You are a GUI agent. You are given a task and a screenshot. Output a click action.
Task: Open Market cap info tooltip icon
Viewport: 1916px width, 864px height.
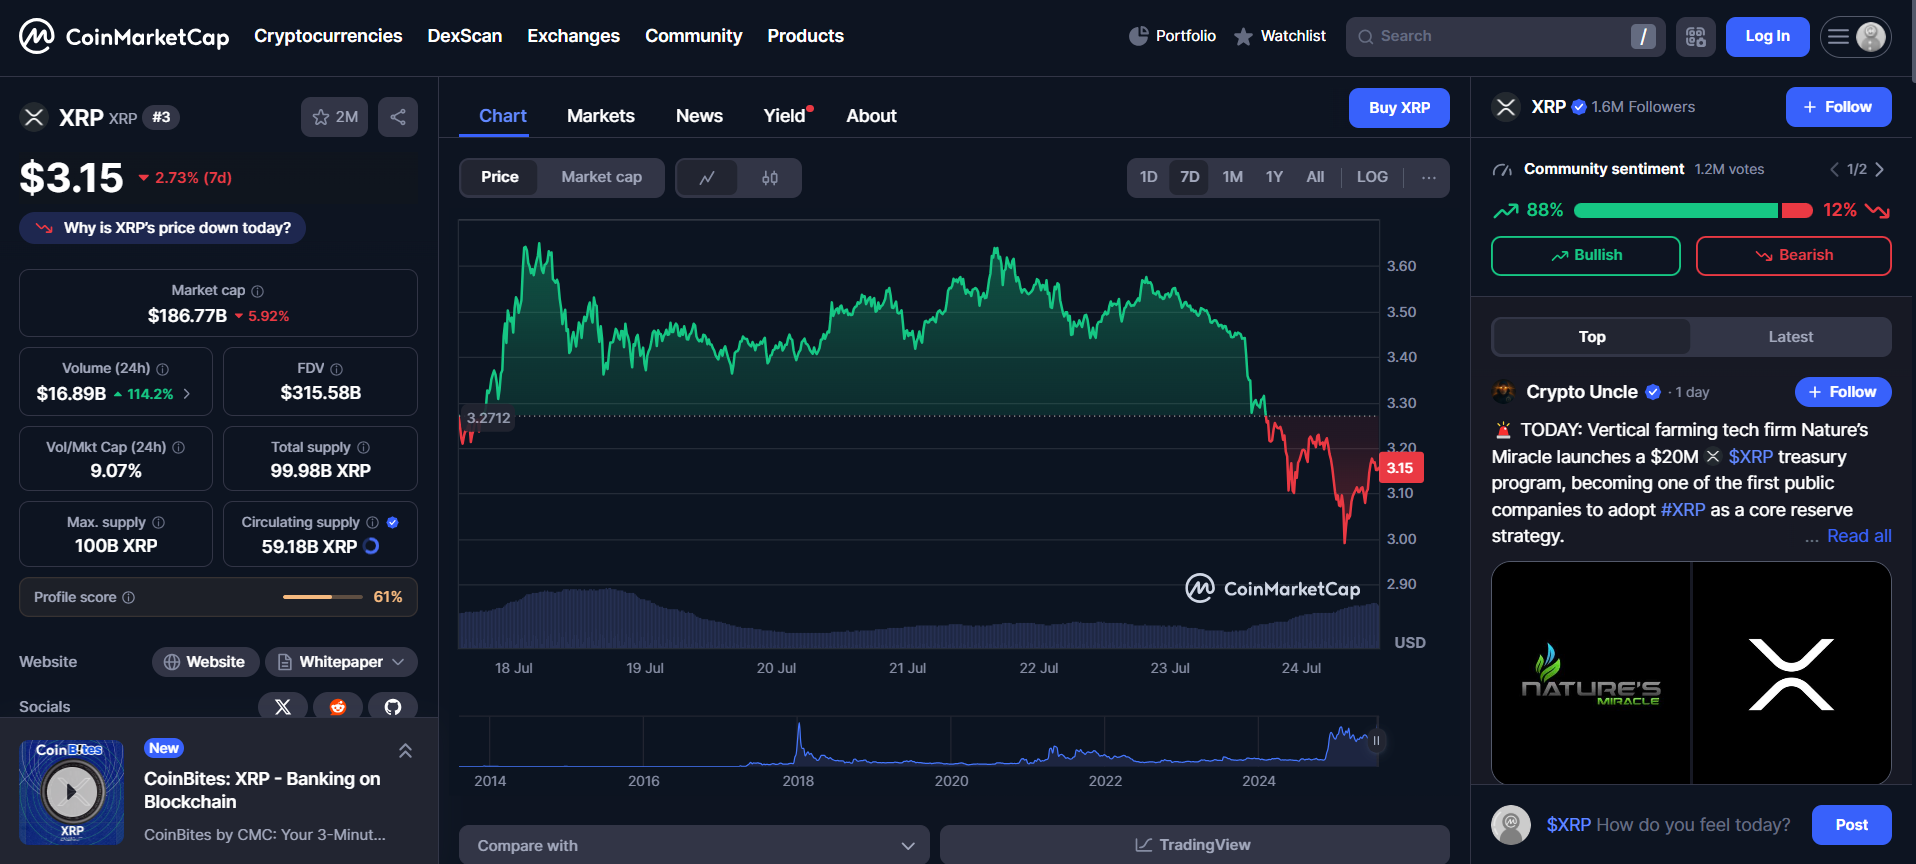pos(257,291)
